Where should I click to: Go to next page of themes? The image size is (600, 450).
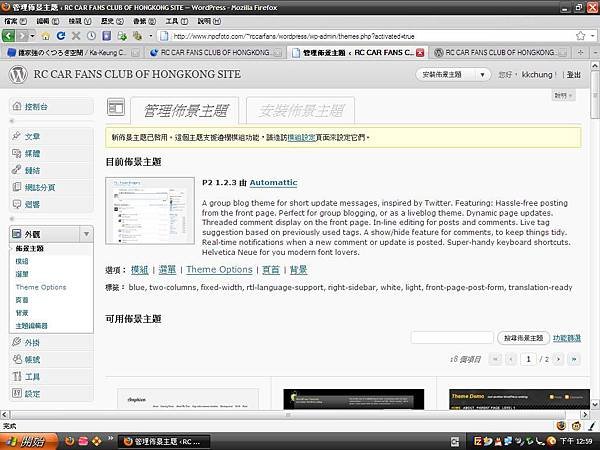559,359
